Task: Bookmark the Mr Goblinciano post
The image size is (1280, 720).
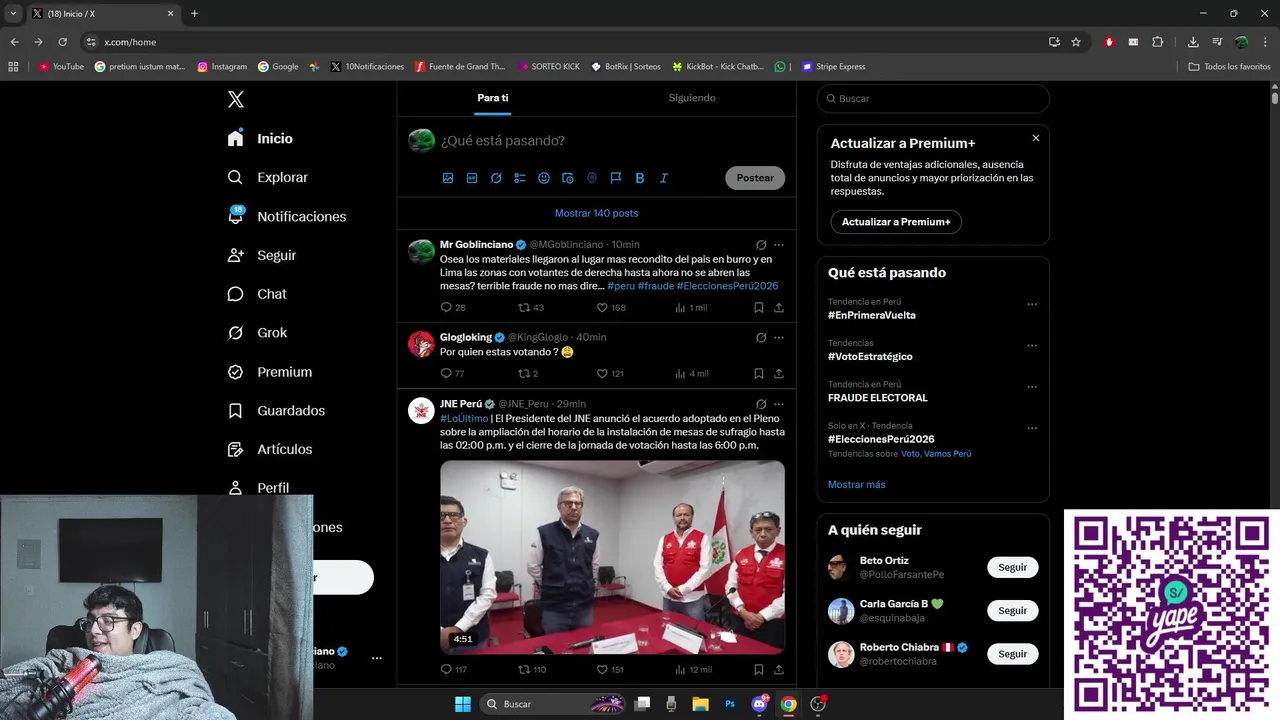Action: coord(759,308)
